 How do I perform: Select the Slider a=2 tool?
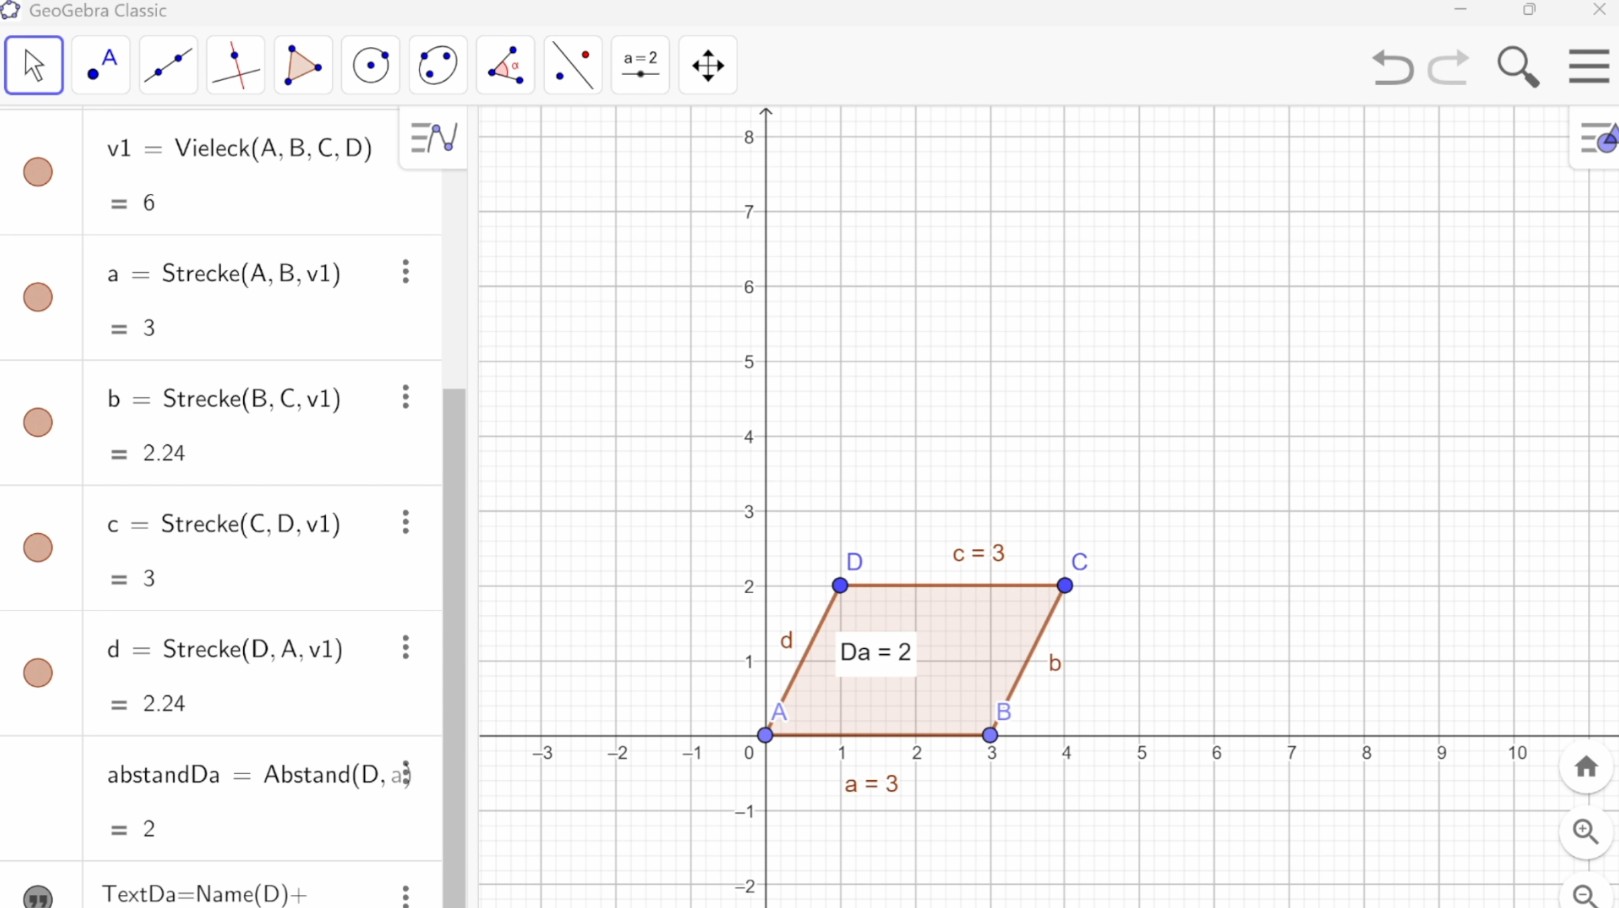click(640, 66)
